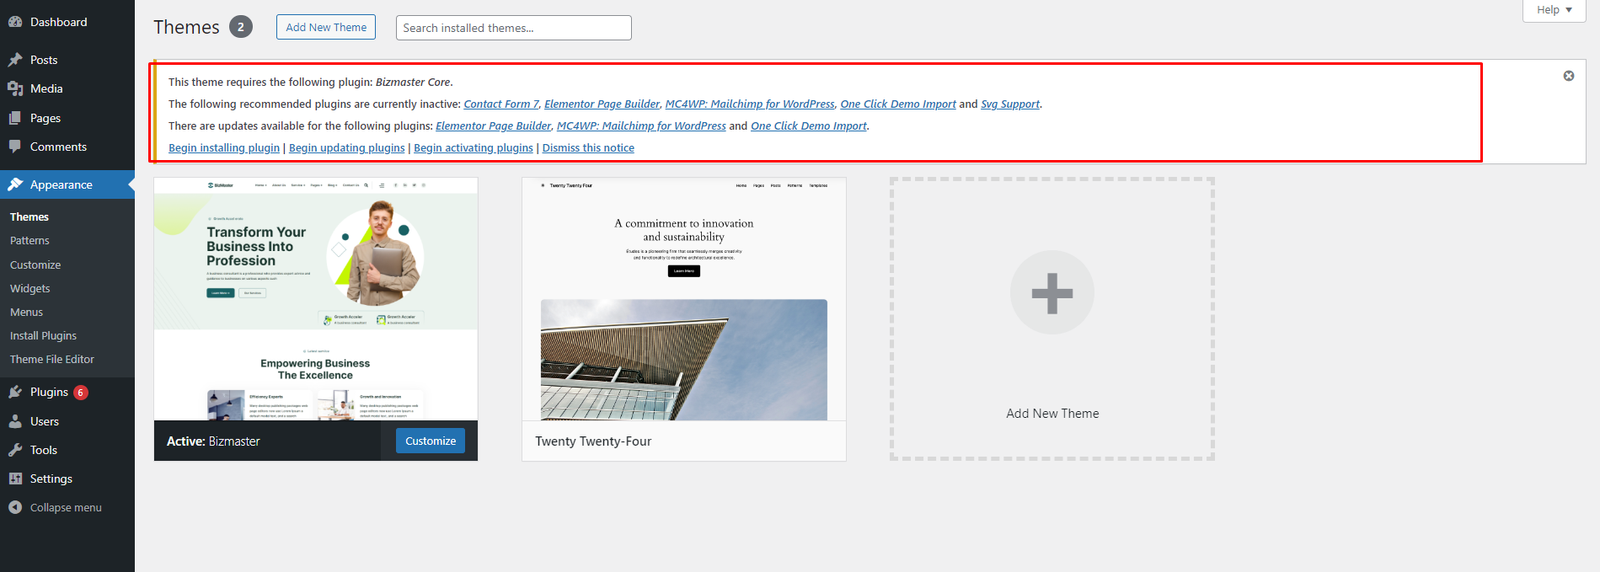Viewport: 1600px width, 572px height.
Task: Click the Users person icon
Action: point(15,422)
